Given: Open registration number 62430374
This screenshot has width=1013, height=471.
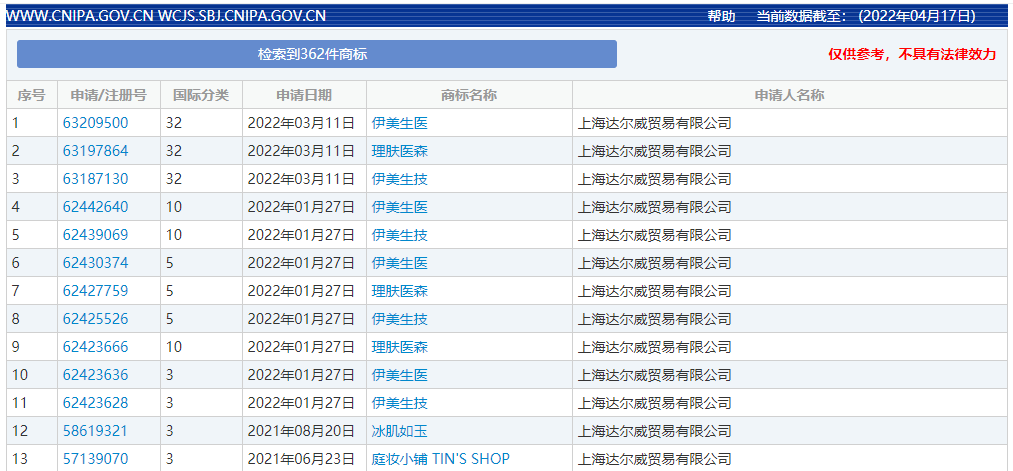Looking at the screenshot, I should (96, 263).
